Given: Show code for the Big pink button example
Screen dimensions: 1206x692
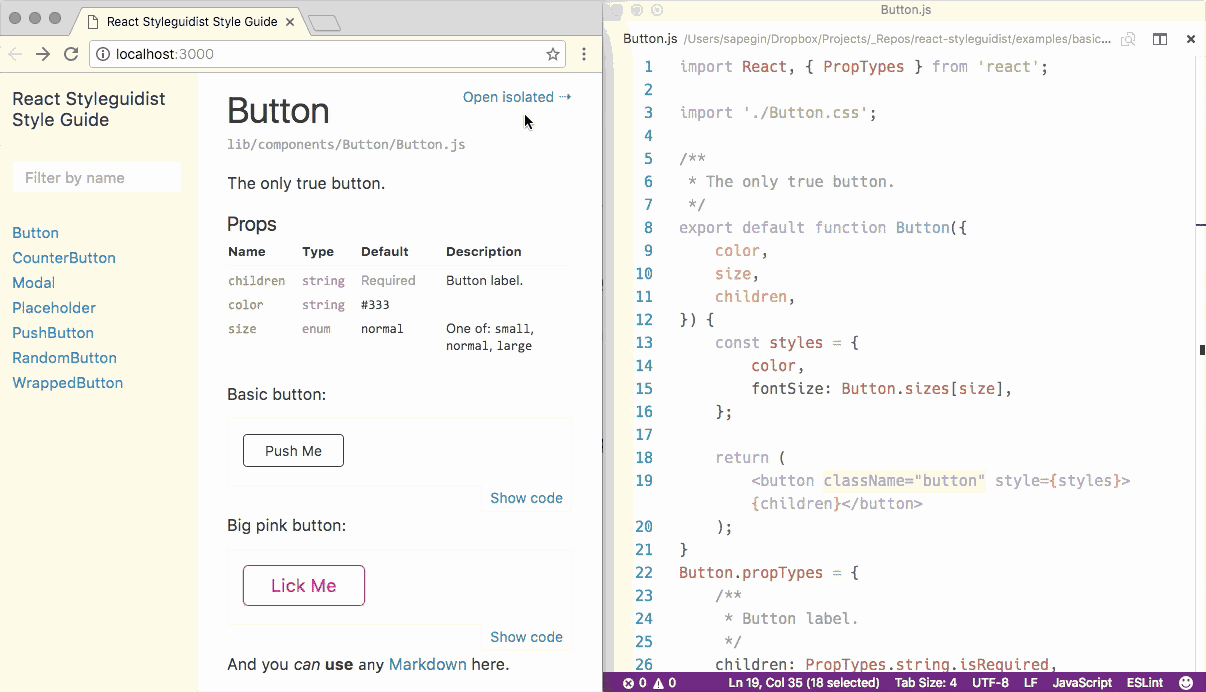Looking at the screenshot, I should (x=526, y=637).
